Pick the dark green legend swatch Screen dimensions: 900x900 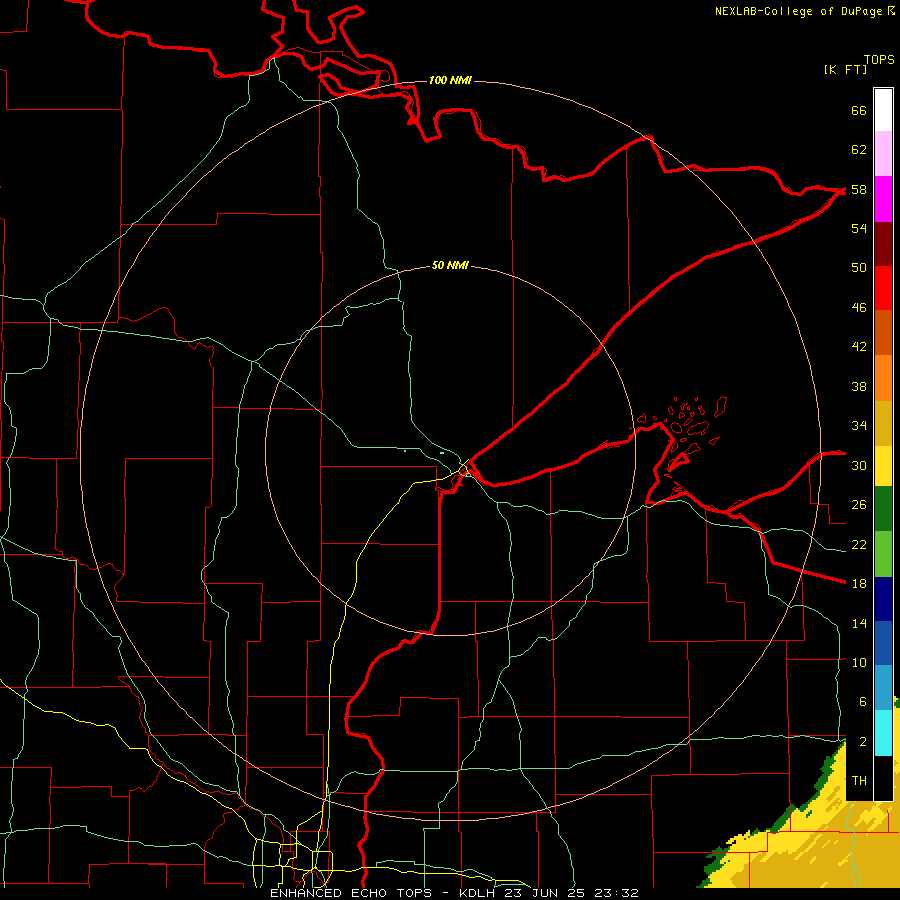tap(883, 508)
